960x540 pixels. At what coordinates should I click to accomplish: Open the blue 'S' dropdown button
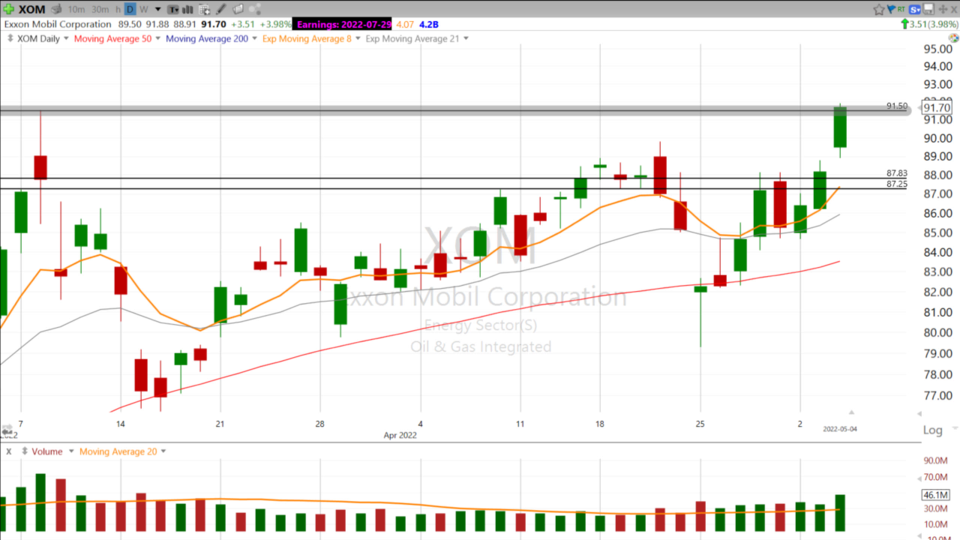click(x=915, y=9)
